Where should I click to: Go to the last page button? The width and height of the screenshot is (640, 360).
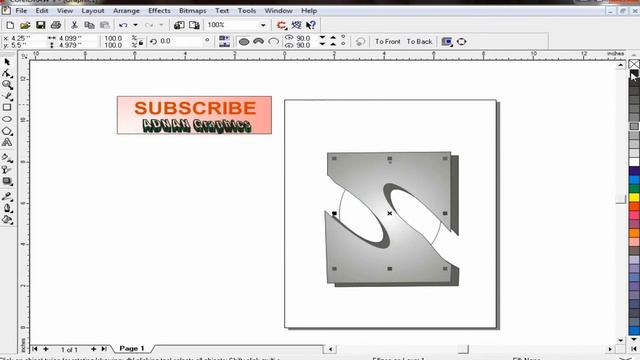coord(104,349)
